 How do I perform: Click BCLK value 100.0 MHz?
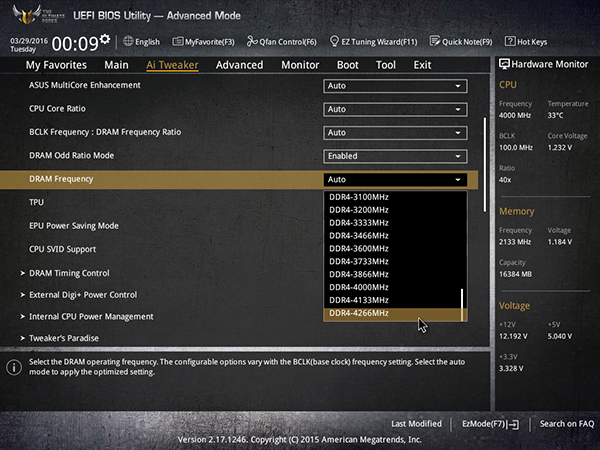[x=516, y=148]
